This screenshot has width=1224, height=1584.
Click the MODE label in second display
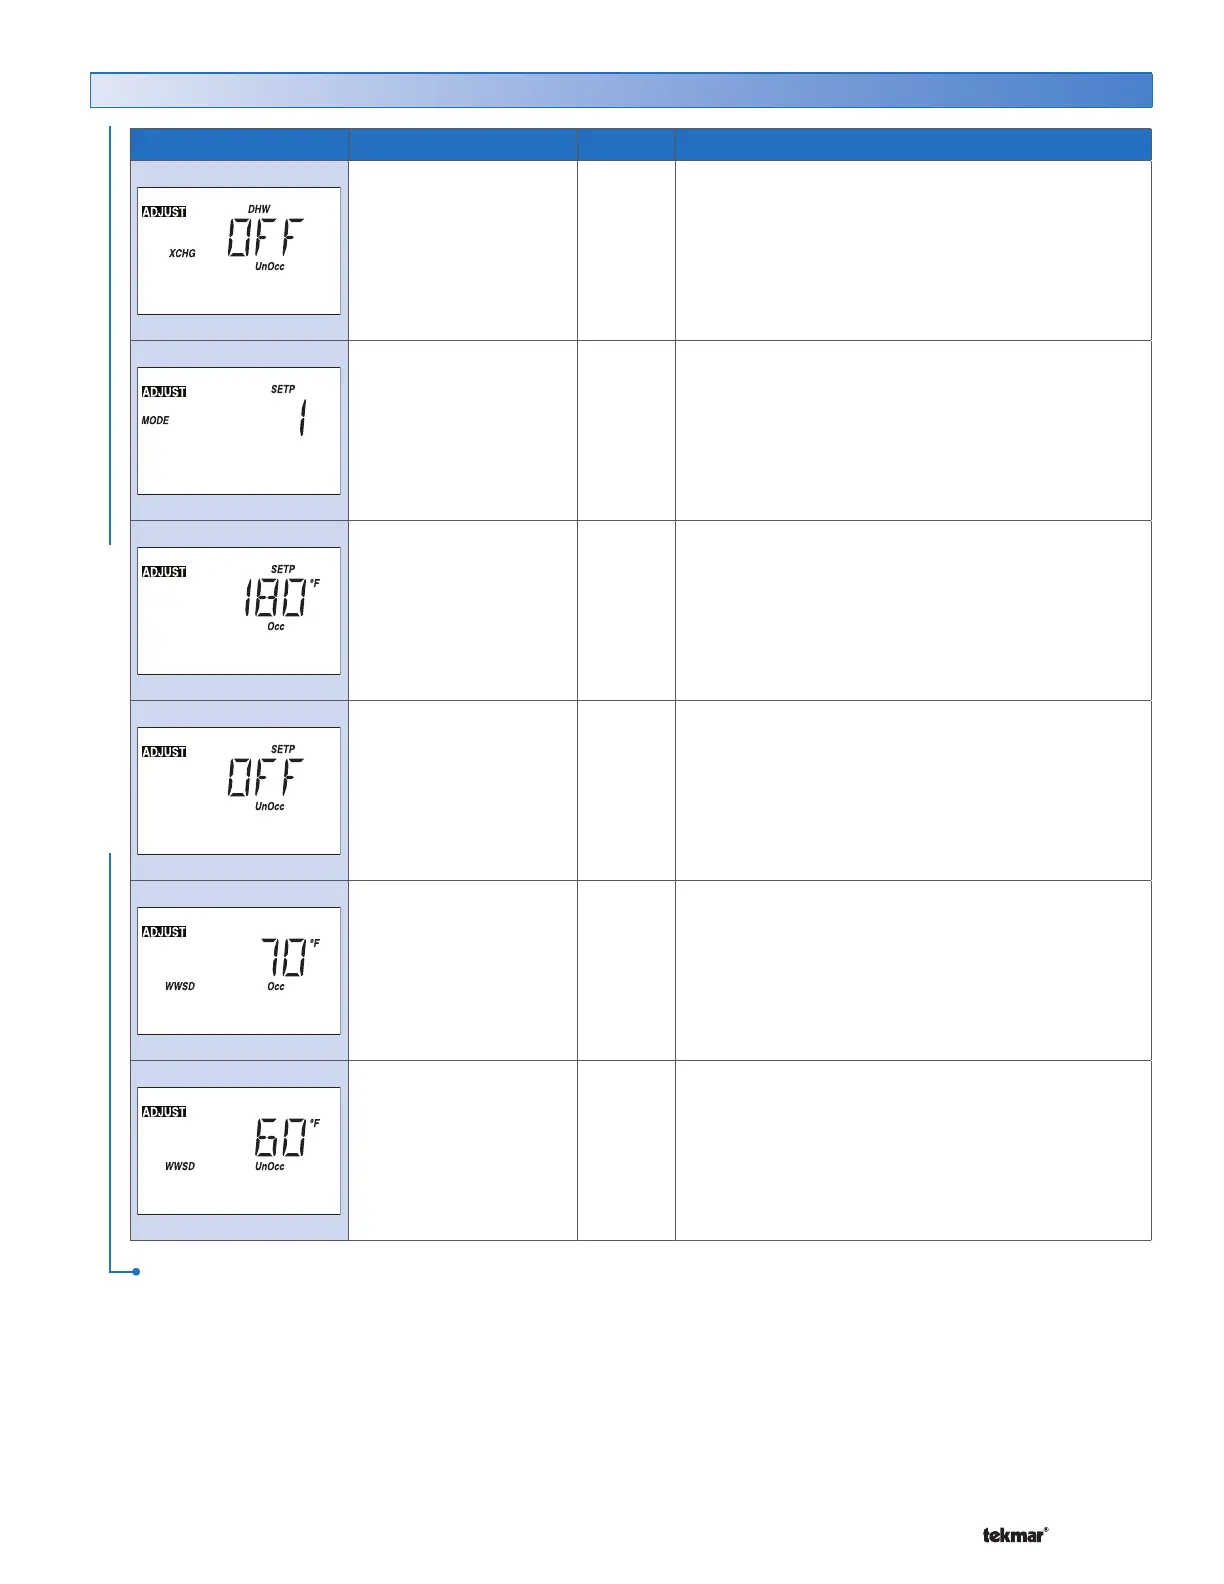[155, 421]
